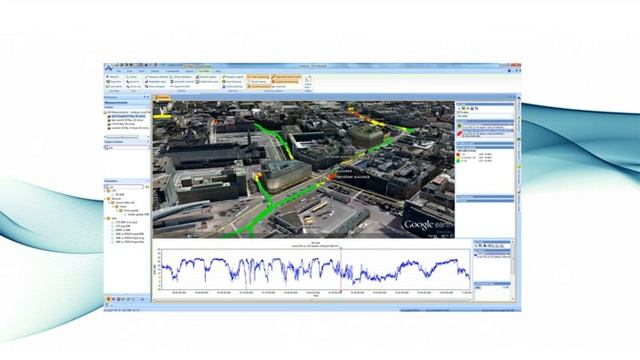The image size is (640, 360).
Task: Click the green legend color swatch
Action: (x=458, y=161)
